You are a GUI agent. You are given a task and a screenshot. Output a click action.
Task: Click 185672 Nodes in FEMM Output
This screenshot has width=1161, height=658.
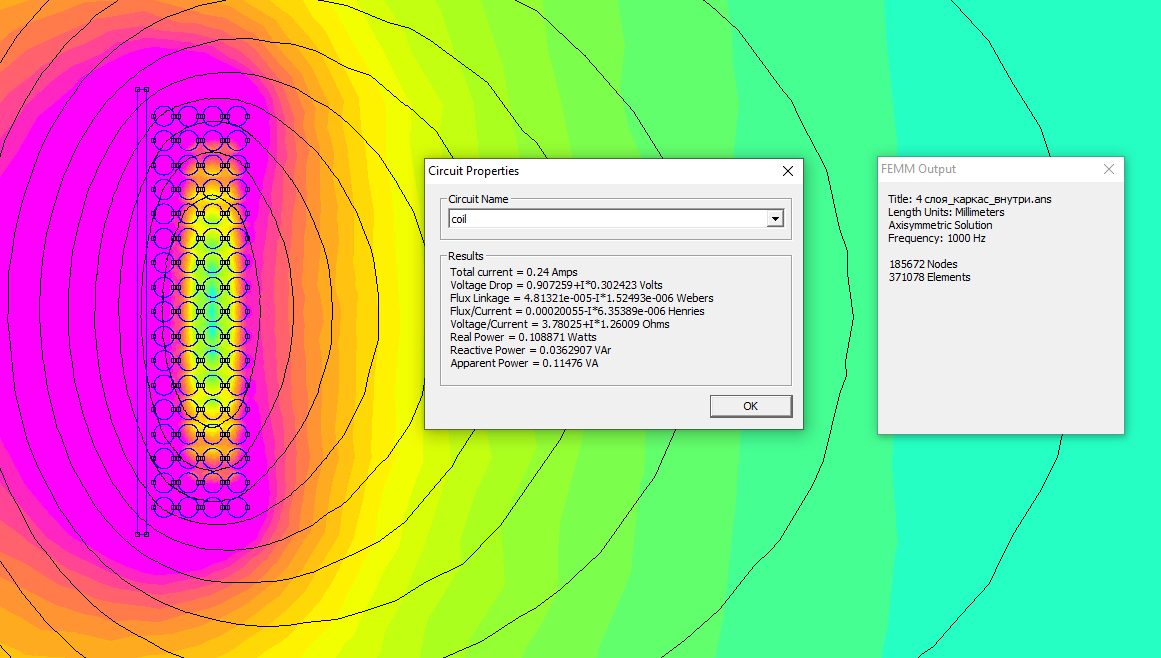[x=923, y=264]
